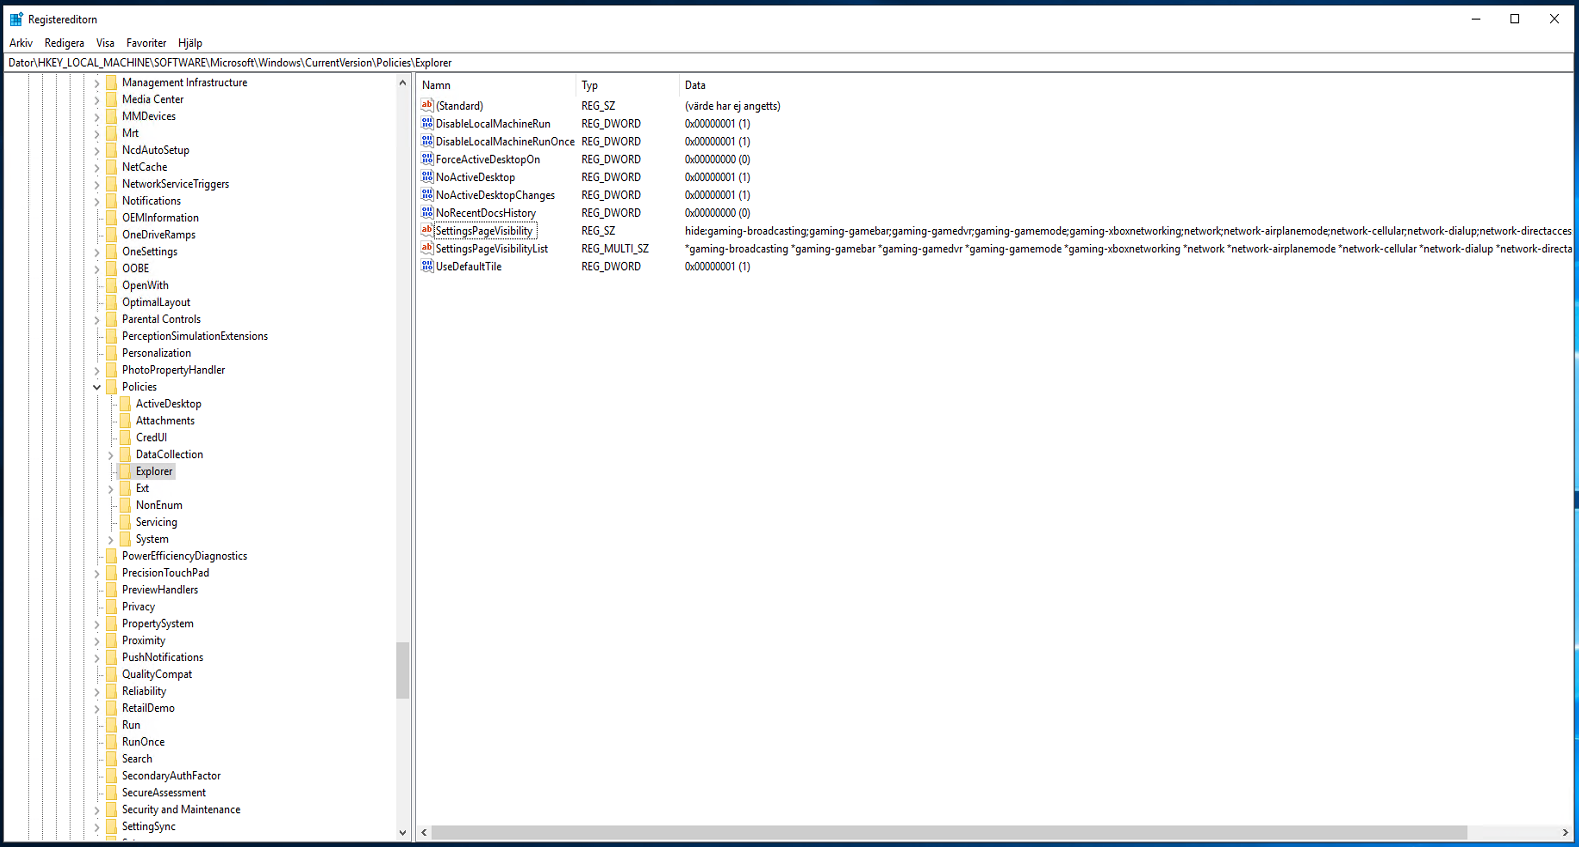Expand the System subkey under Policies
Screen dimensions: 1579x847
[111, 540]
